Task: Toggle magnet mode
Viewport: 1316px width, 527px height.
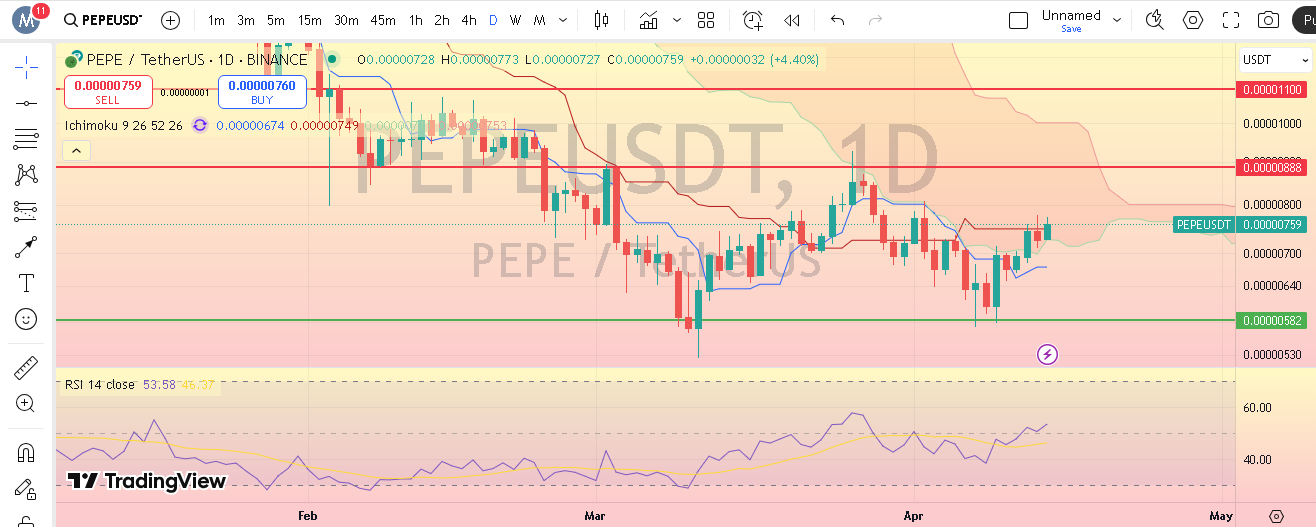Action: coord(27,451)
